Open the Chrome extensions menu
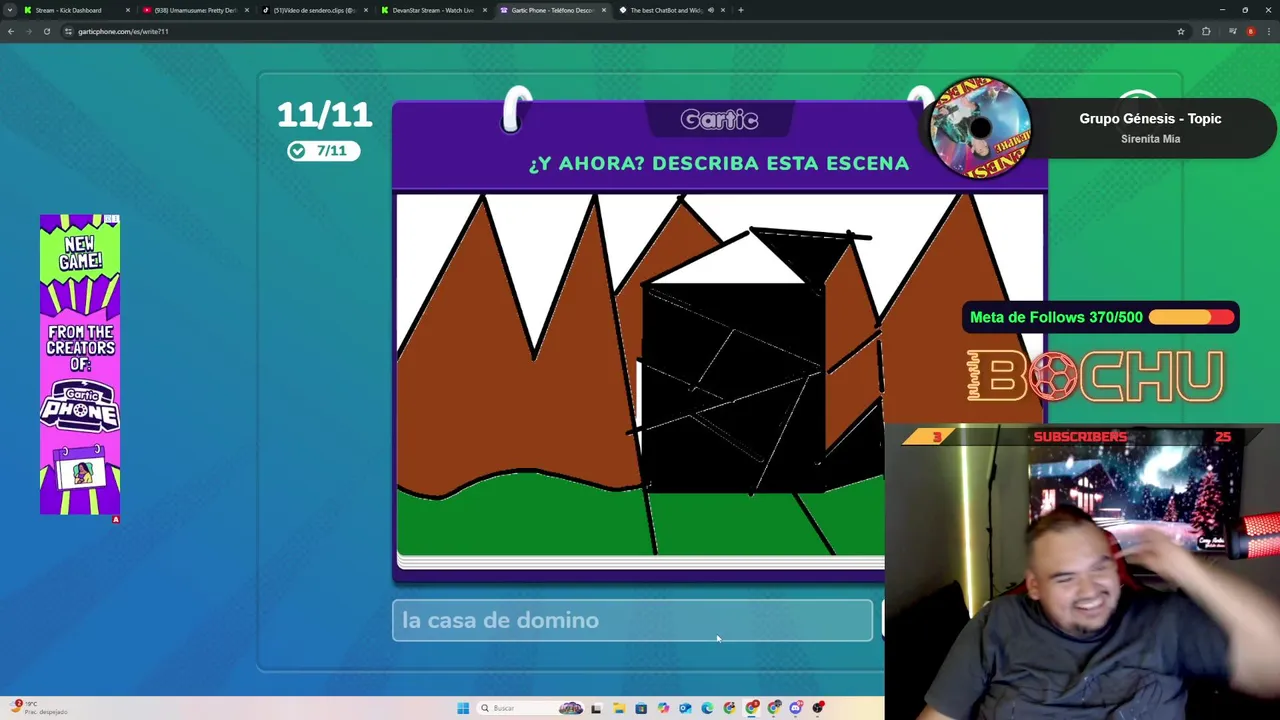This screenshot has height=720, width=1280. click(x=1206, y=31)
